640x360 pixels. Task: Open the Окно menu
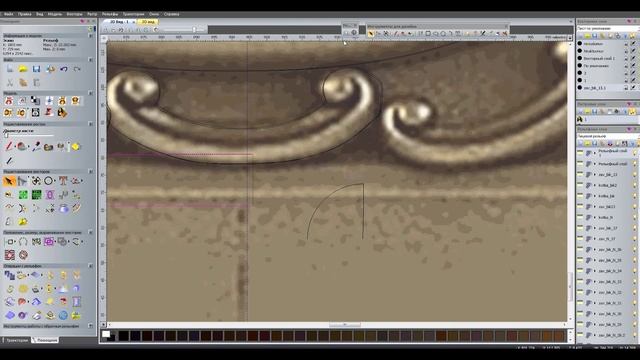point(154,14)
